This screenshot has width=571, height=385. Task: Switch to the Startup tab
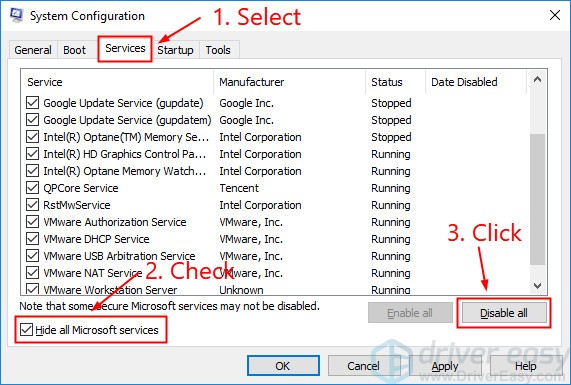[x=175, y=50]
